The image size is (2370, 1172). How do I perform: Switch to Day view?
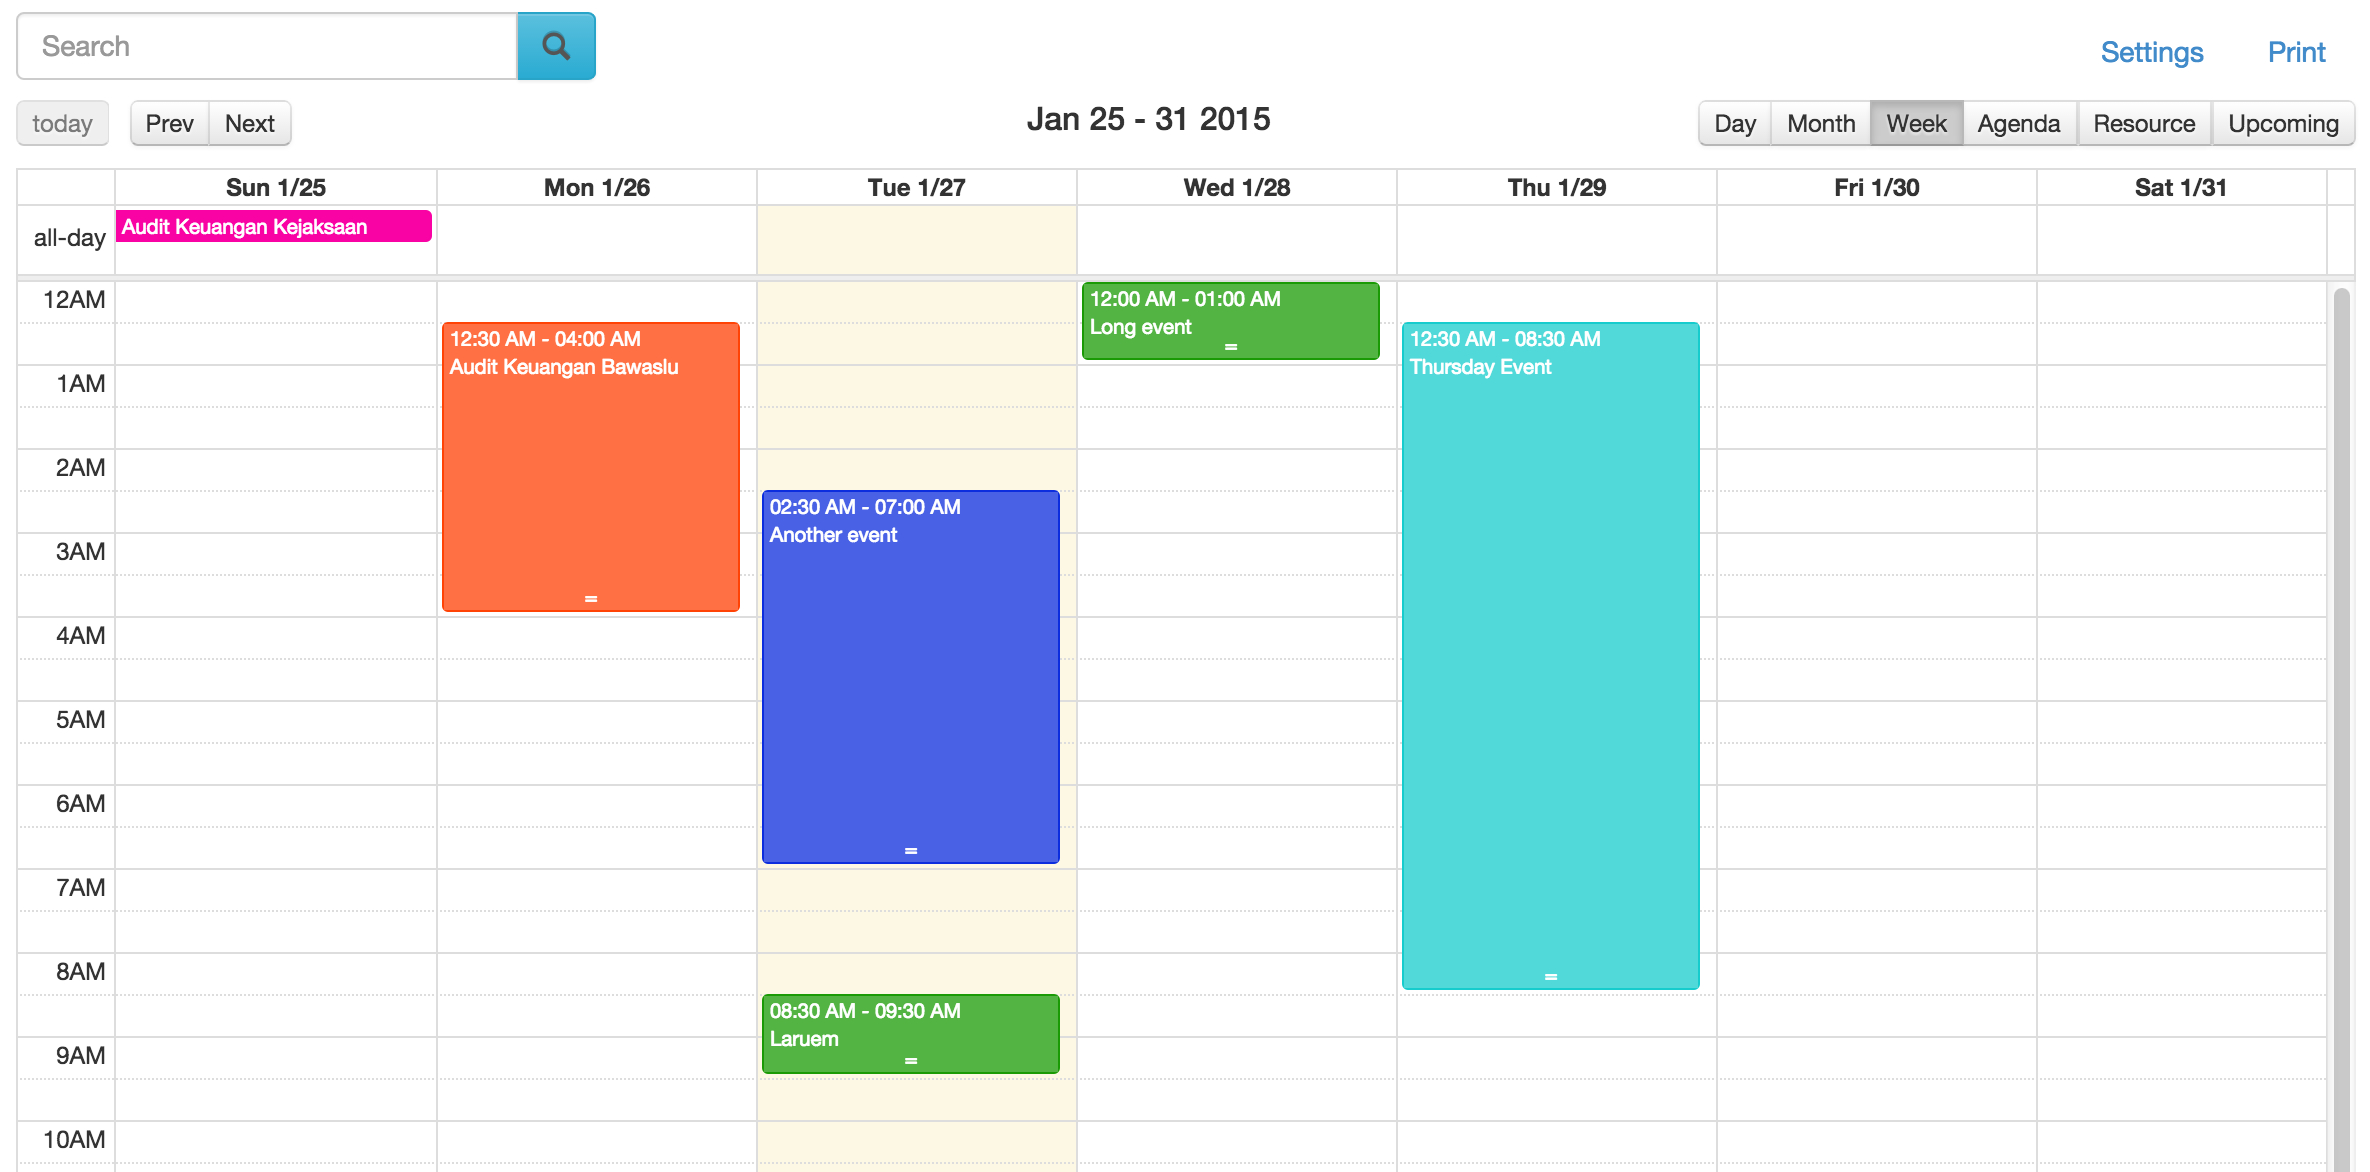coord(1735,122)
